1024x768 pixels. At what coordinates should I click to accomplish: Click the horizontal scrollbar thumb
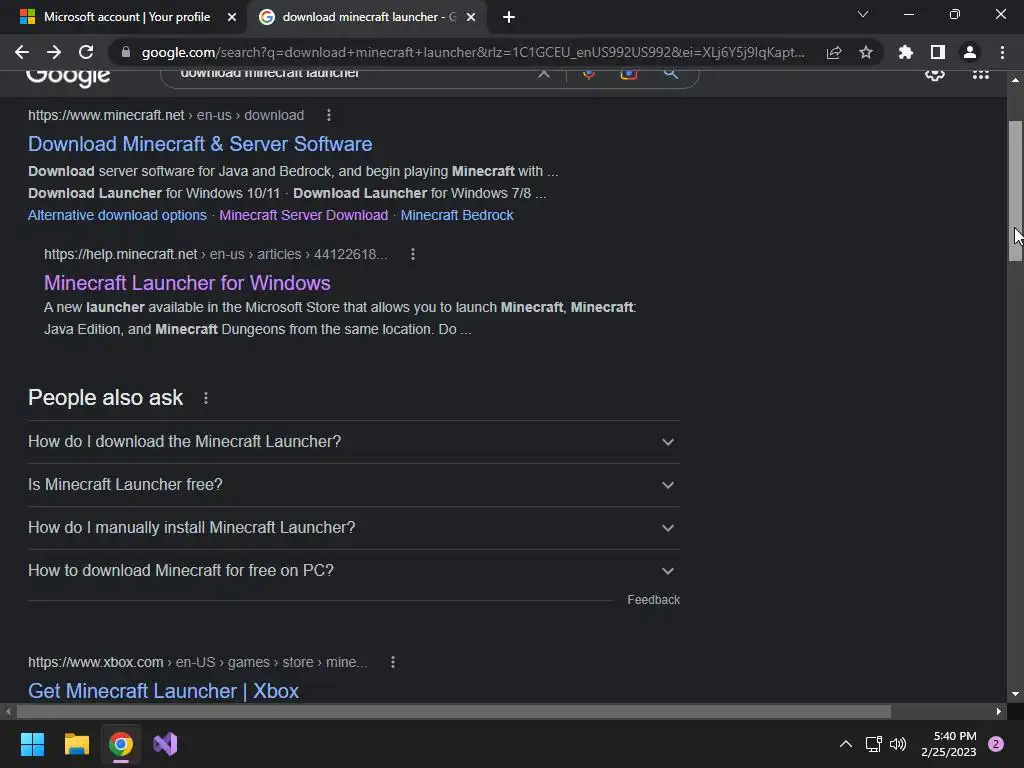tap(454, 711)
